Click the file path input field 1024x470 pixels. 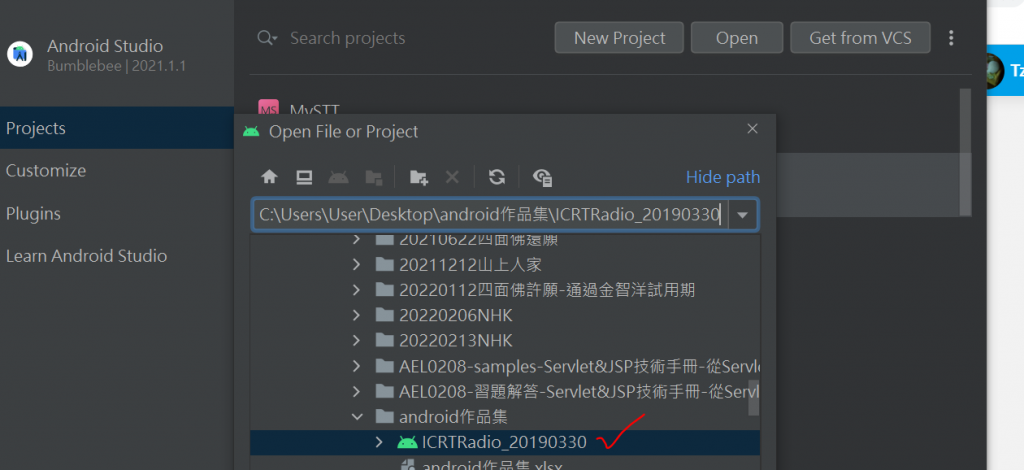(490, 215)
